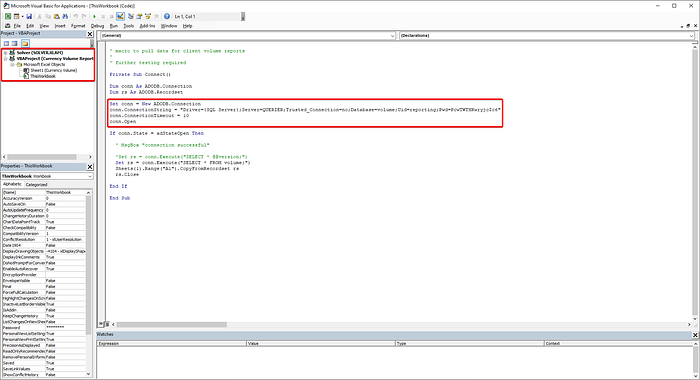
Task: Click the Cut scissors icon
Action: pyautogui.click(x=39, y=17)
